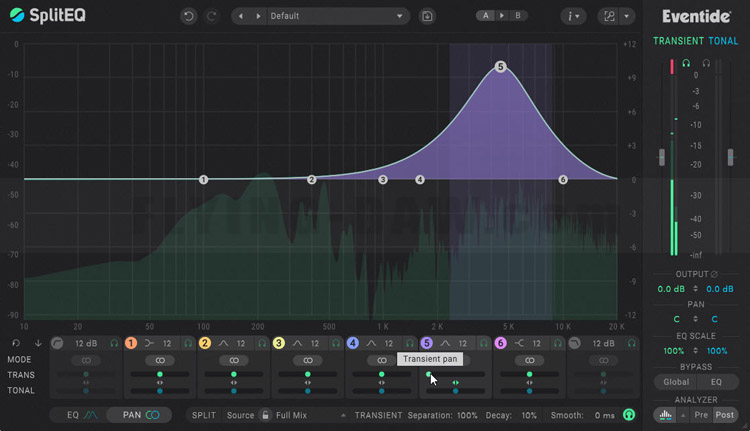This screenshot has height=431, width=750.
Task: Select the B comparison state
Action: 518,16
